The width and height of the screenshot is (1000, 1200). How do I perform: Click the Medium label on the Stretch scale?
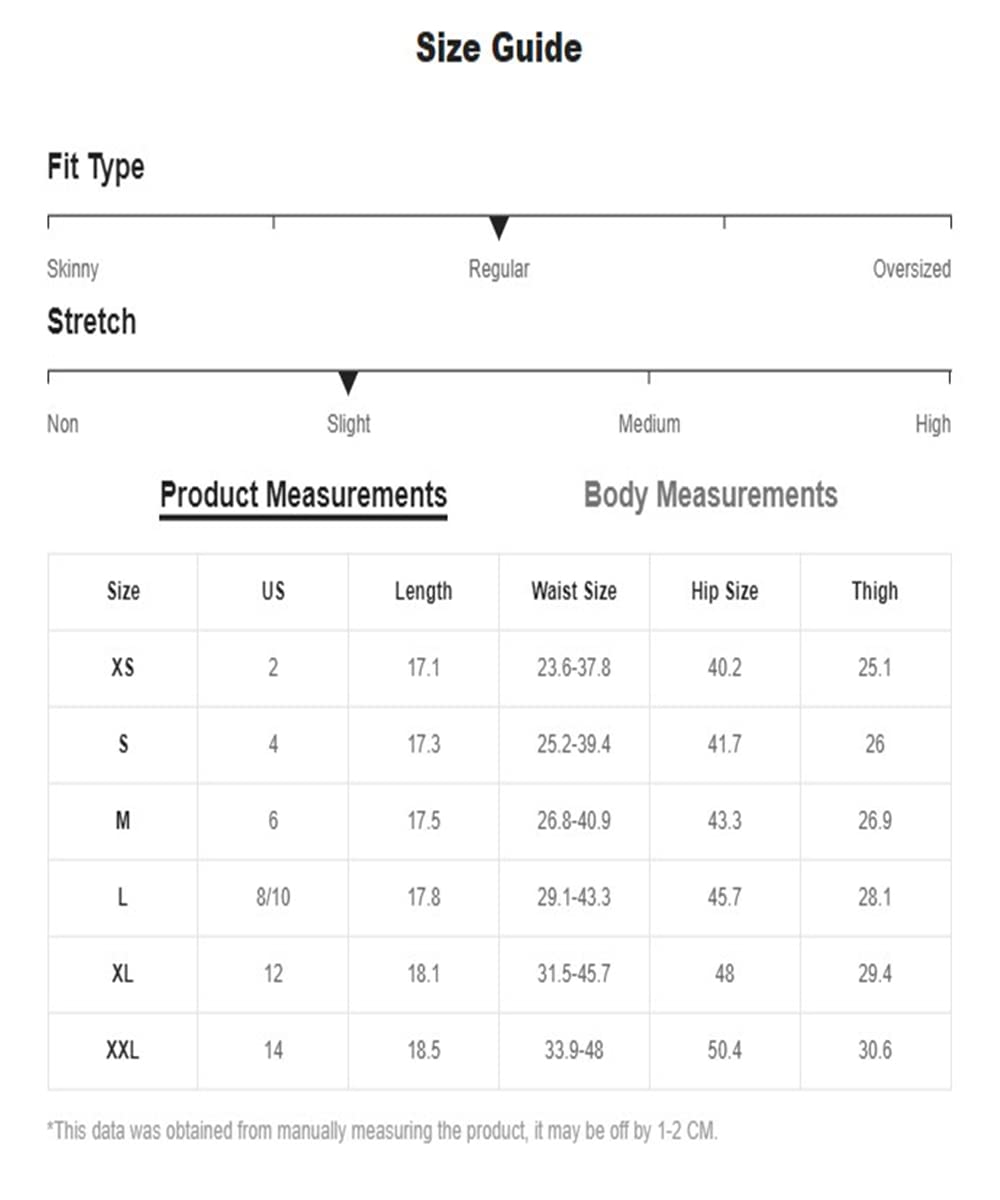coord(649,424)
